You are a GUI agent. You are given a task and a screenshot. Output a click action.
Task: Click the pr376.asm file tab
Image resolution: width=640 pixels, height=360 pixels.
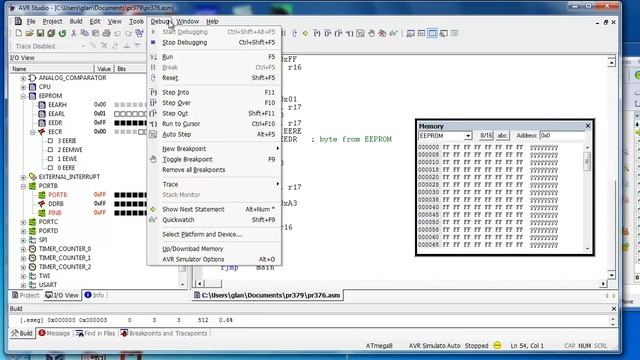click(x=267, y=295)
